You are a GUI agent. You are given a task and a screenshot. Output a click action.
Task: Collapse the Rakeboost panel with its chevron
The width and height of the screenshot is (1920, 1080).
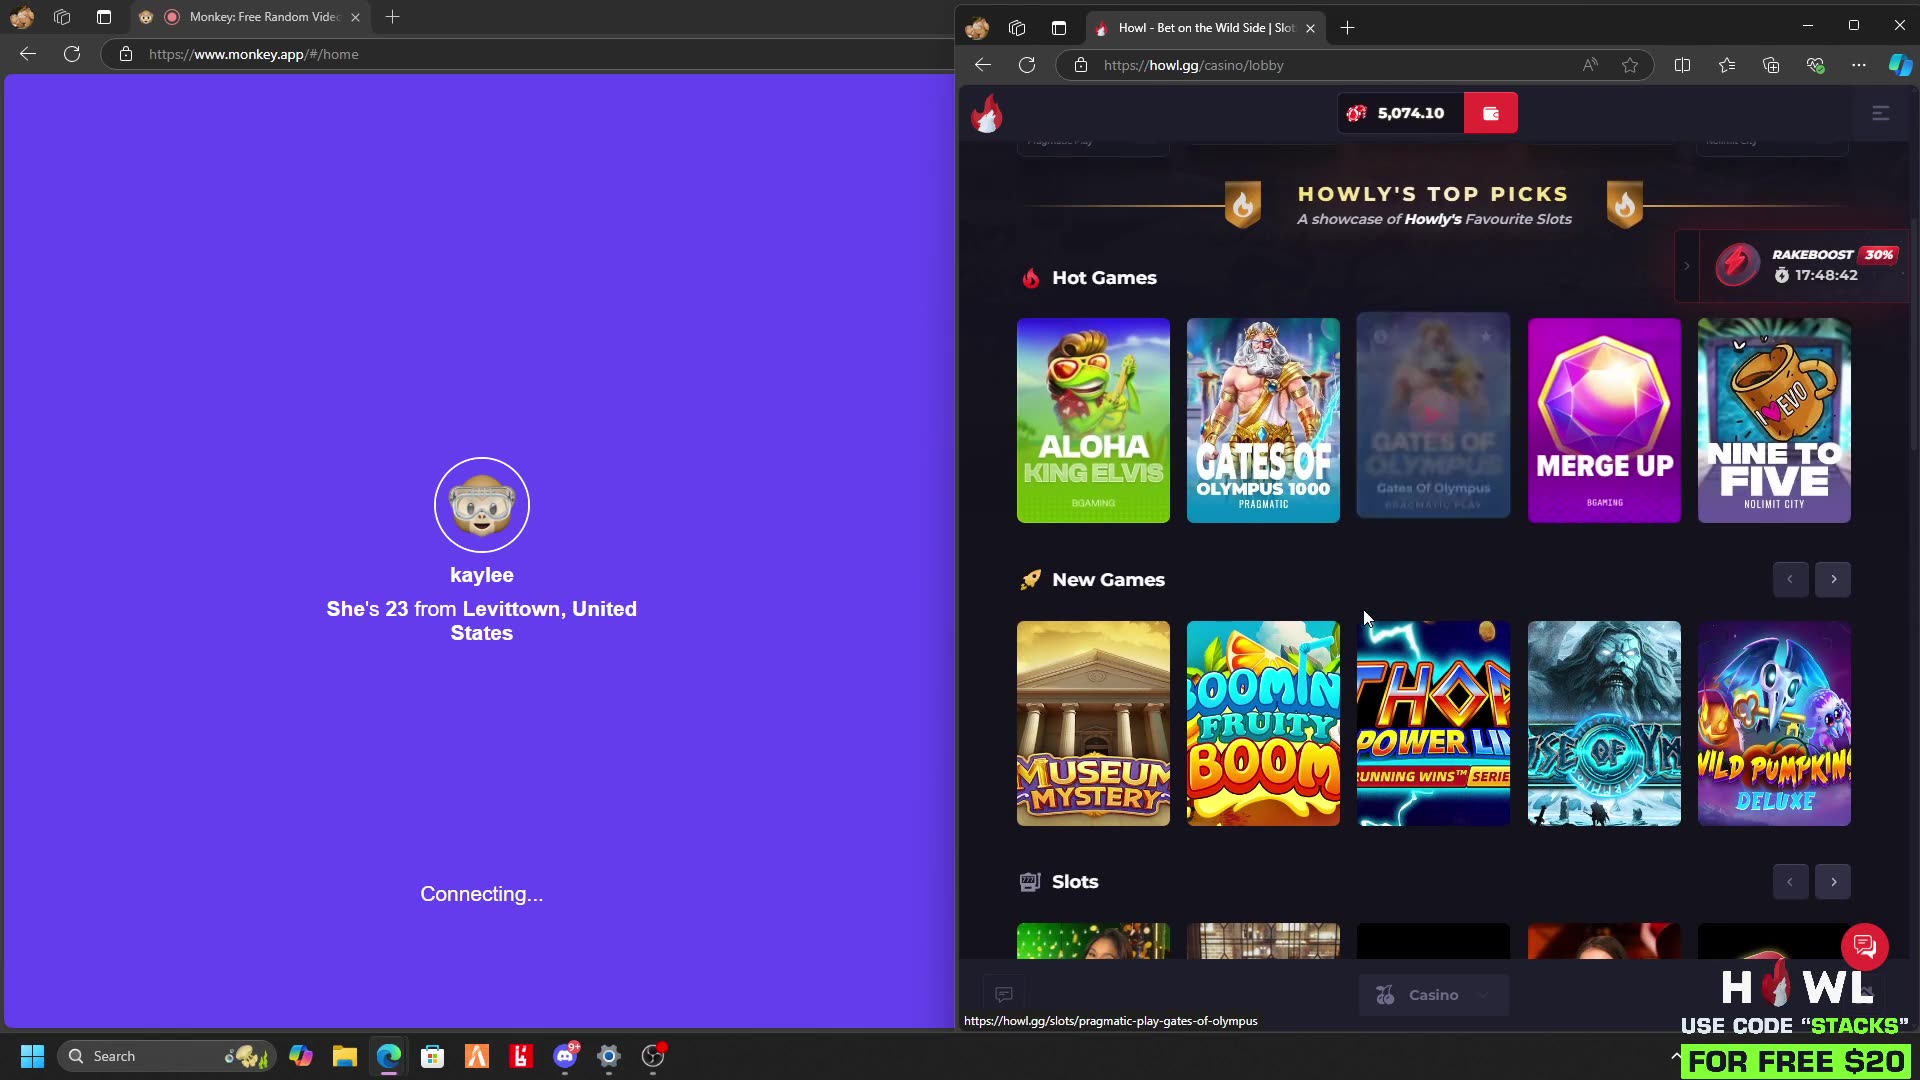pyautogui.click(x=1686, y=265)
